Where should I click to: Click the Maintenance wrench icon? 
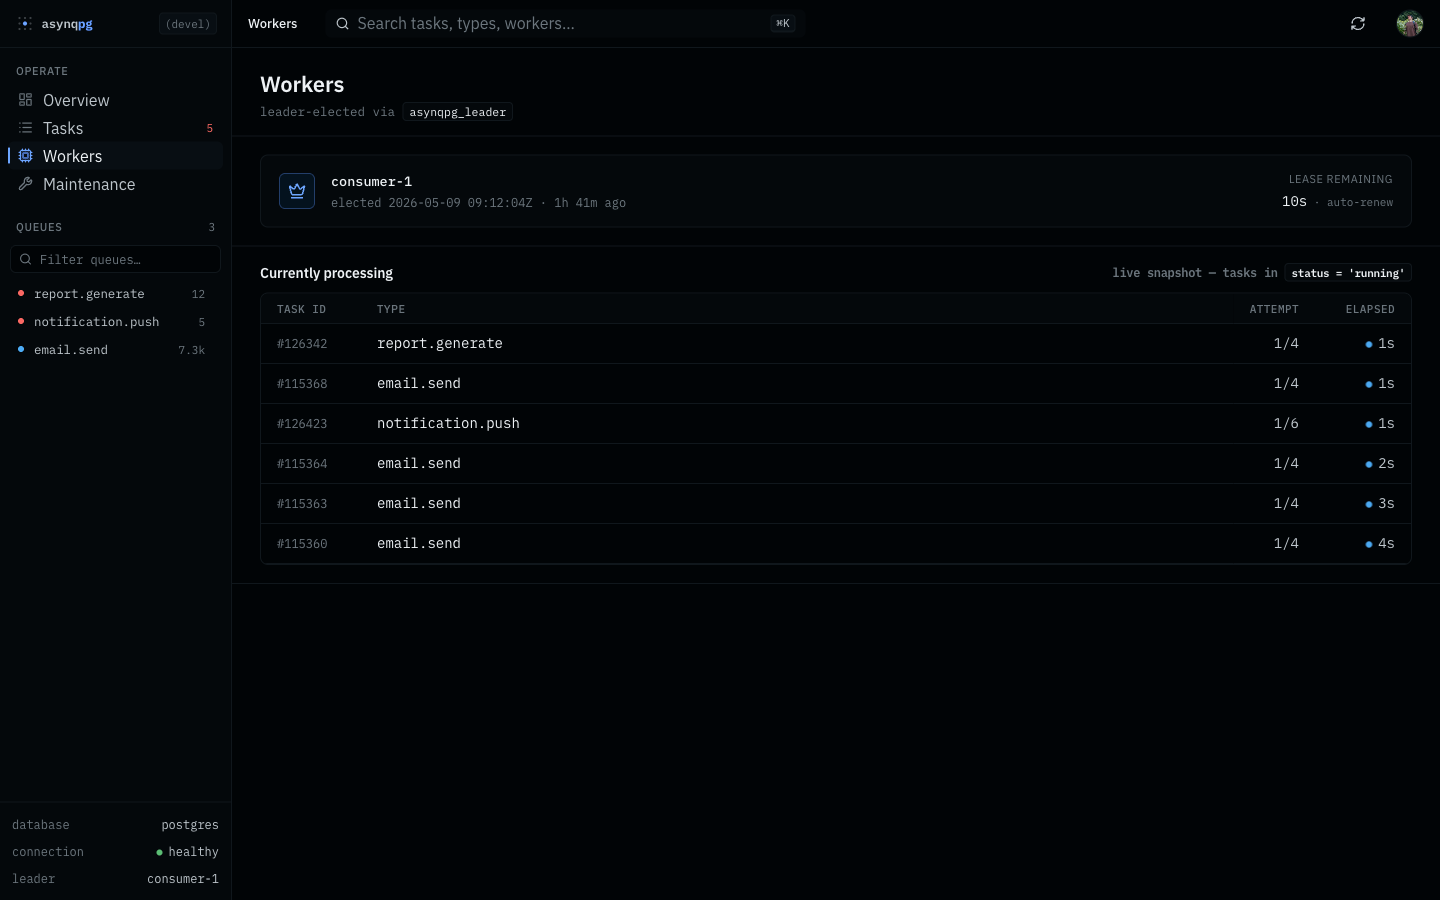tap(25, 184)
